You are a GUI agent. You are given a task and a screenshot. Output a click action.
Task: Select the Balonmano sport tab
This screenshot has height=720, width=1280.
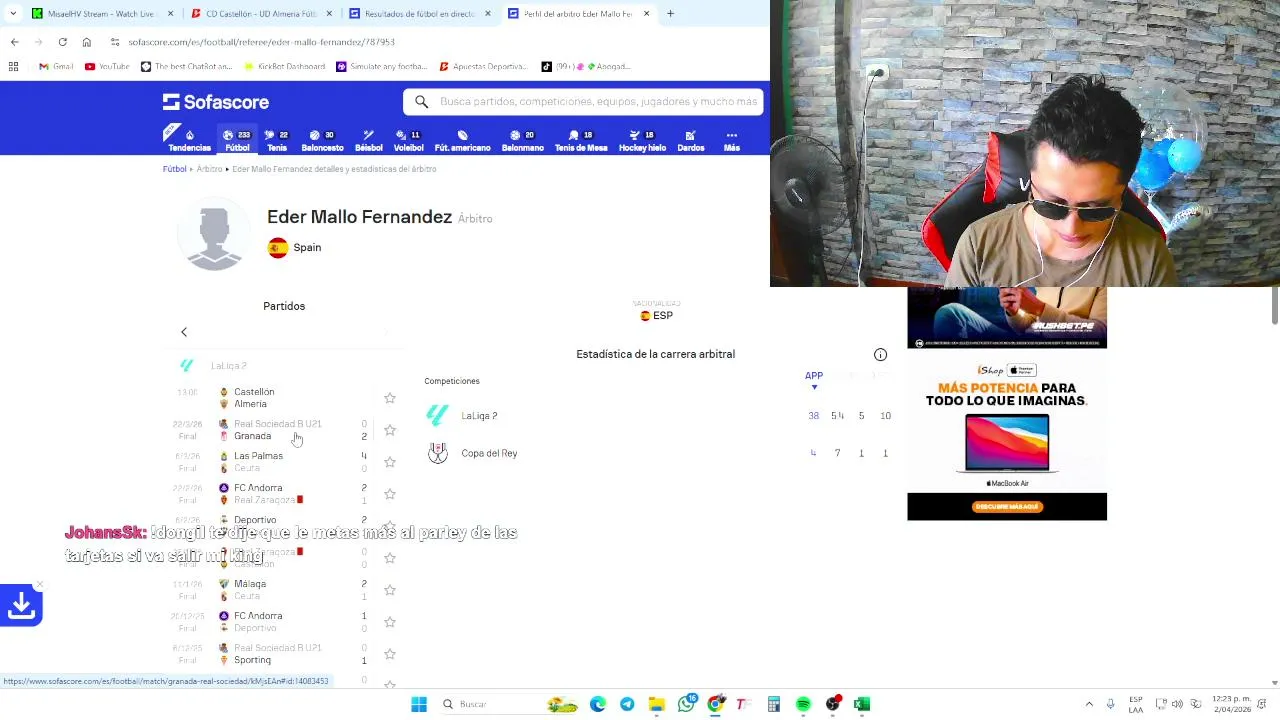[x=522, y=140]
